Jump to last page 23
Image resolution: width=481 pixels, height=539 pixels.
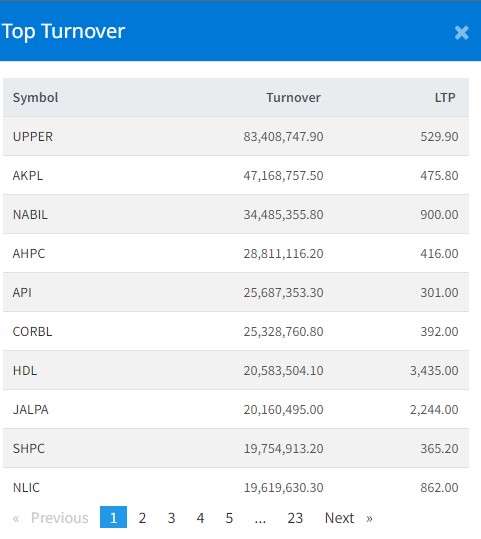tap(295, 518)
